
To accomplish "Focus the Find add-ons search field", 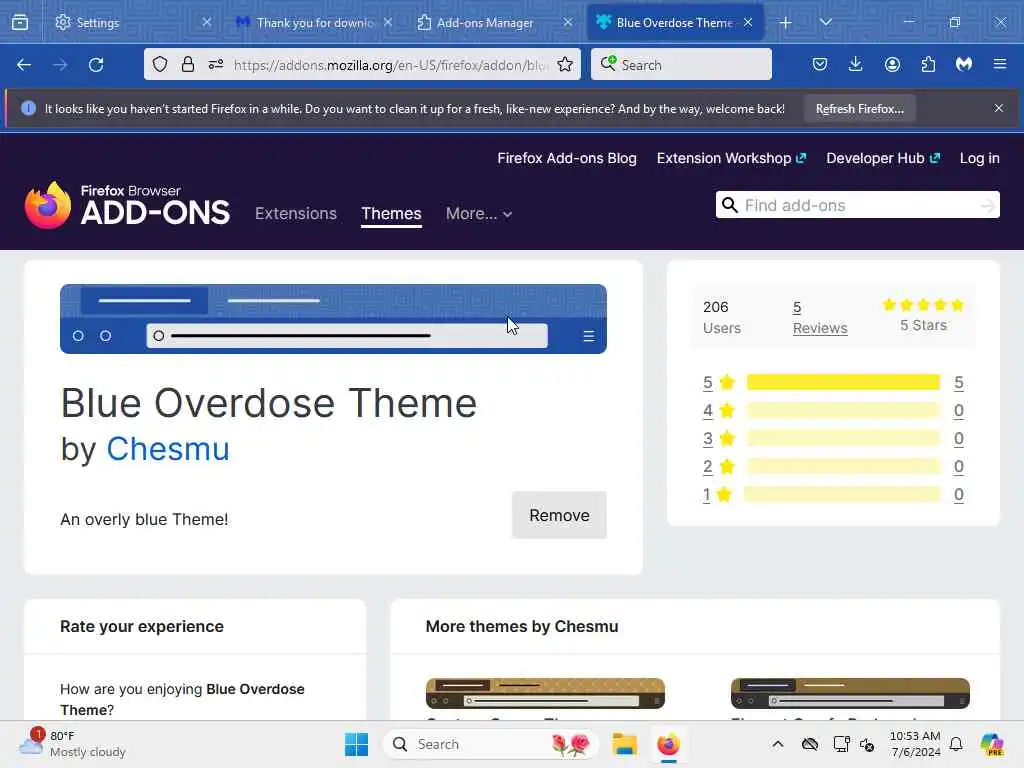I will [x=857, y=205].
